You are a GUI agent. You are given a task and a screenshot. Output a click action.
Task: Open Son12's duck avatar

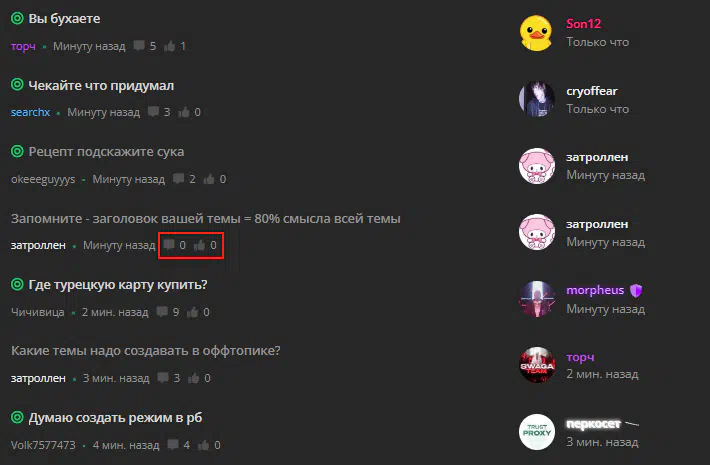coord(537,33)
